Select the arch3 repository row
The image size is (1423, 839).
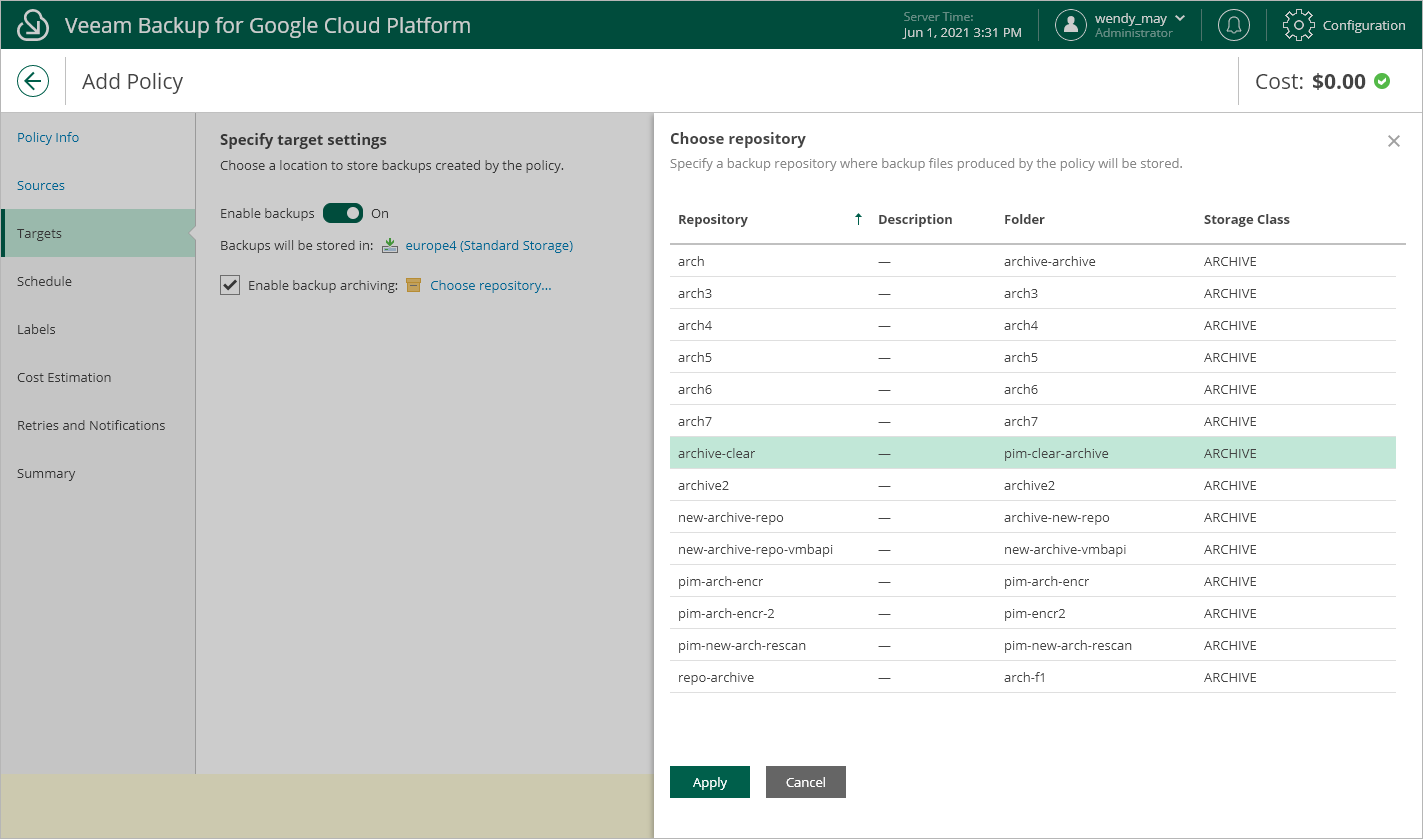1033,293
